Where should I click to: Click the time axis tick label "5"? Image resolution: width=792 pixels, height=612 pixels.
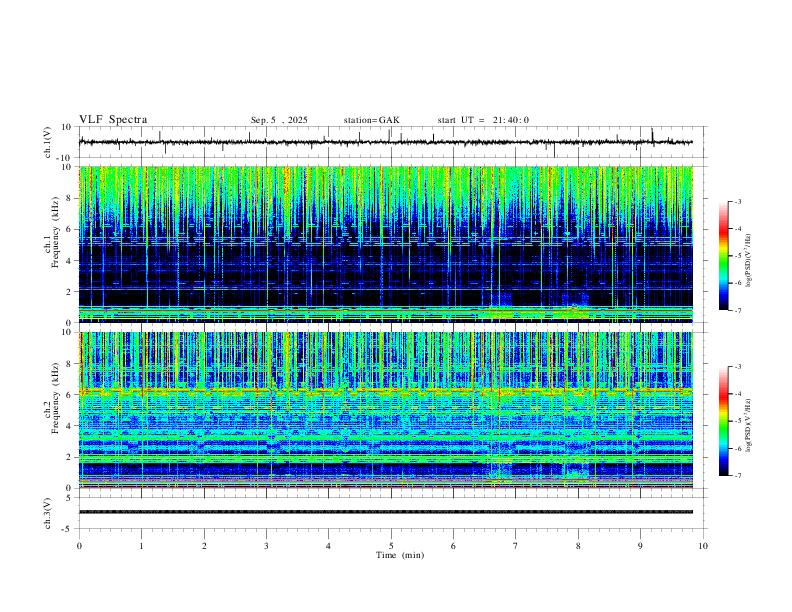coord(391,546)
